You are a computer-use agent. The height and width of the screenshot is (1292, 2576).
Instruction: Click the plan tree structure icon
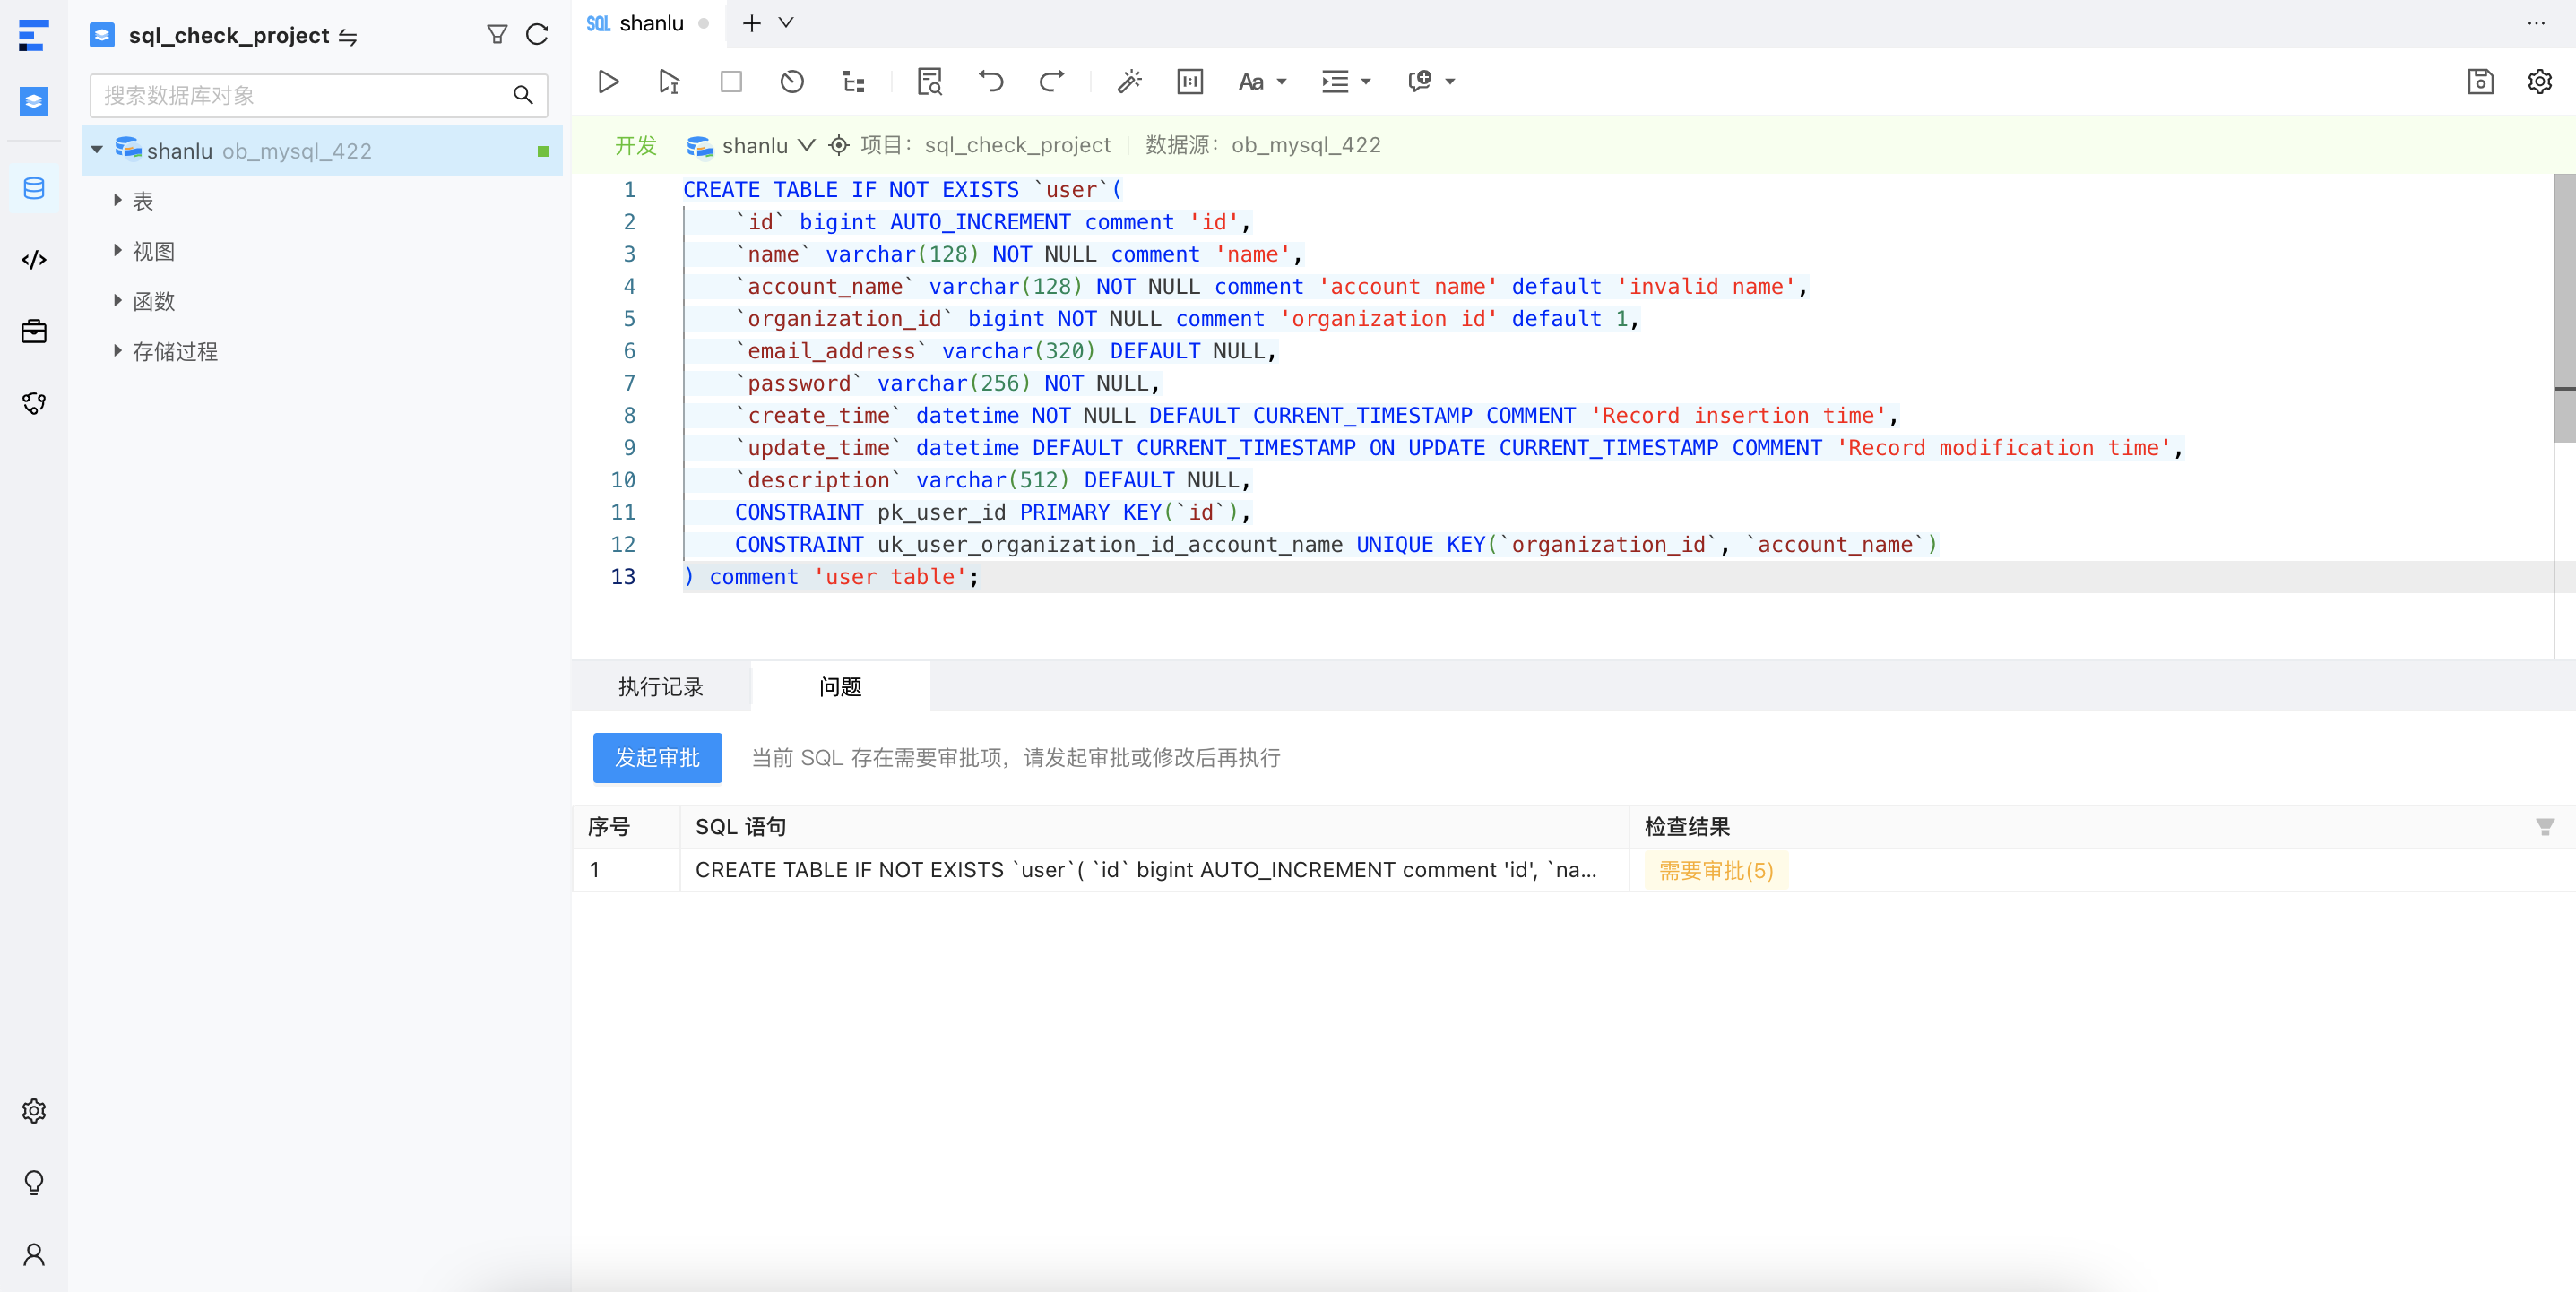(x=853, y=81)
